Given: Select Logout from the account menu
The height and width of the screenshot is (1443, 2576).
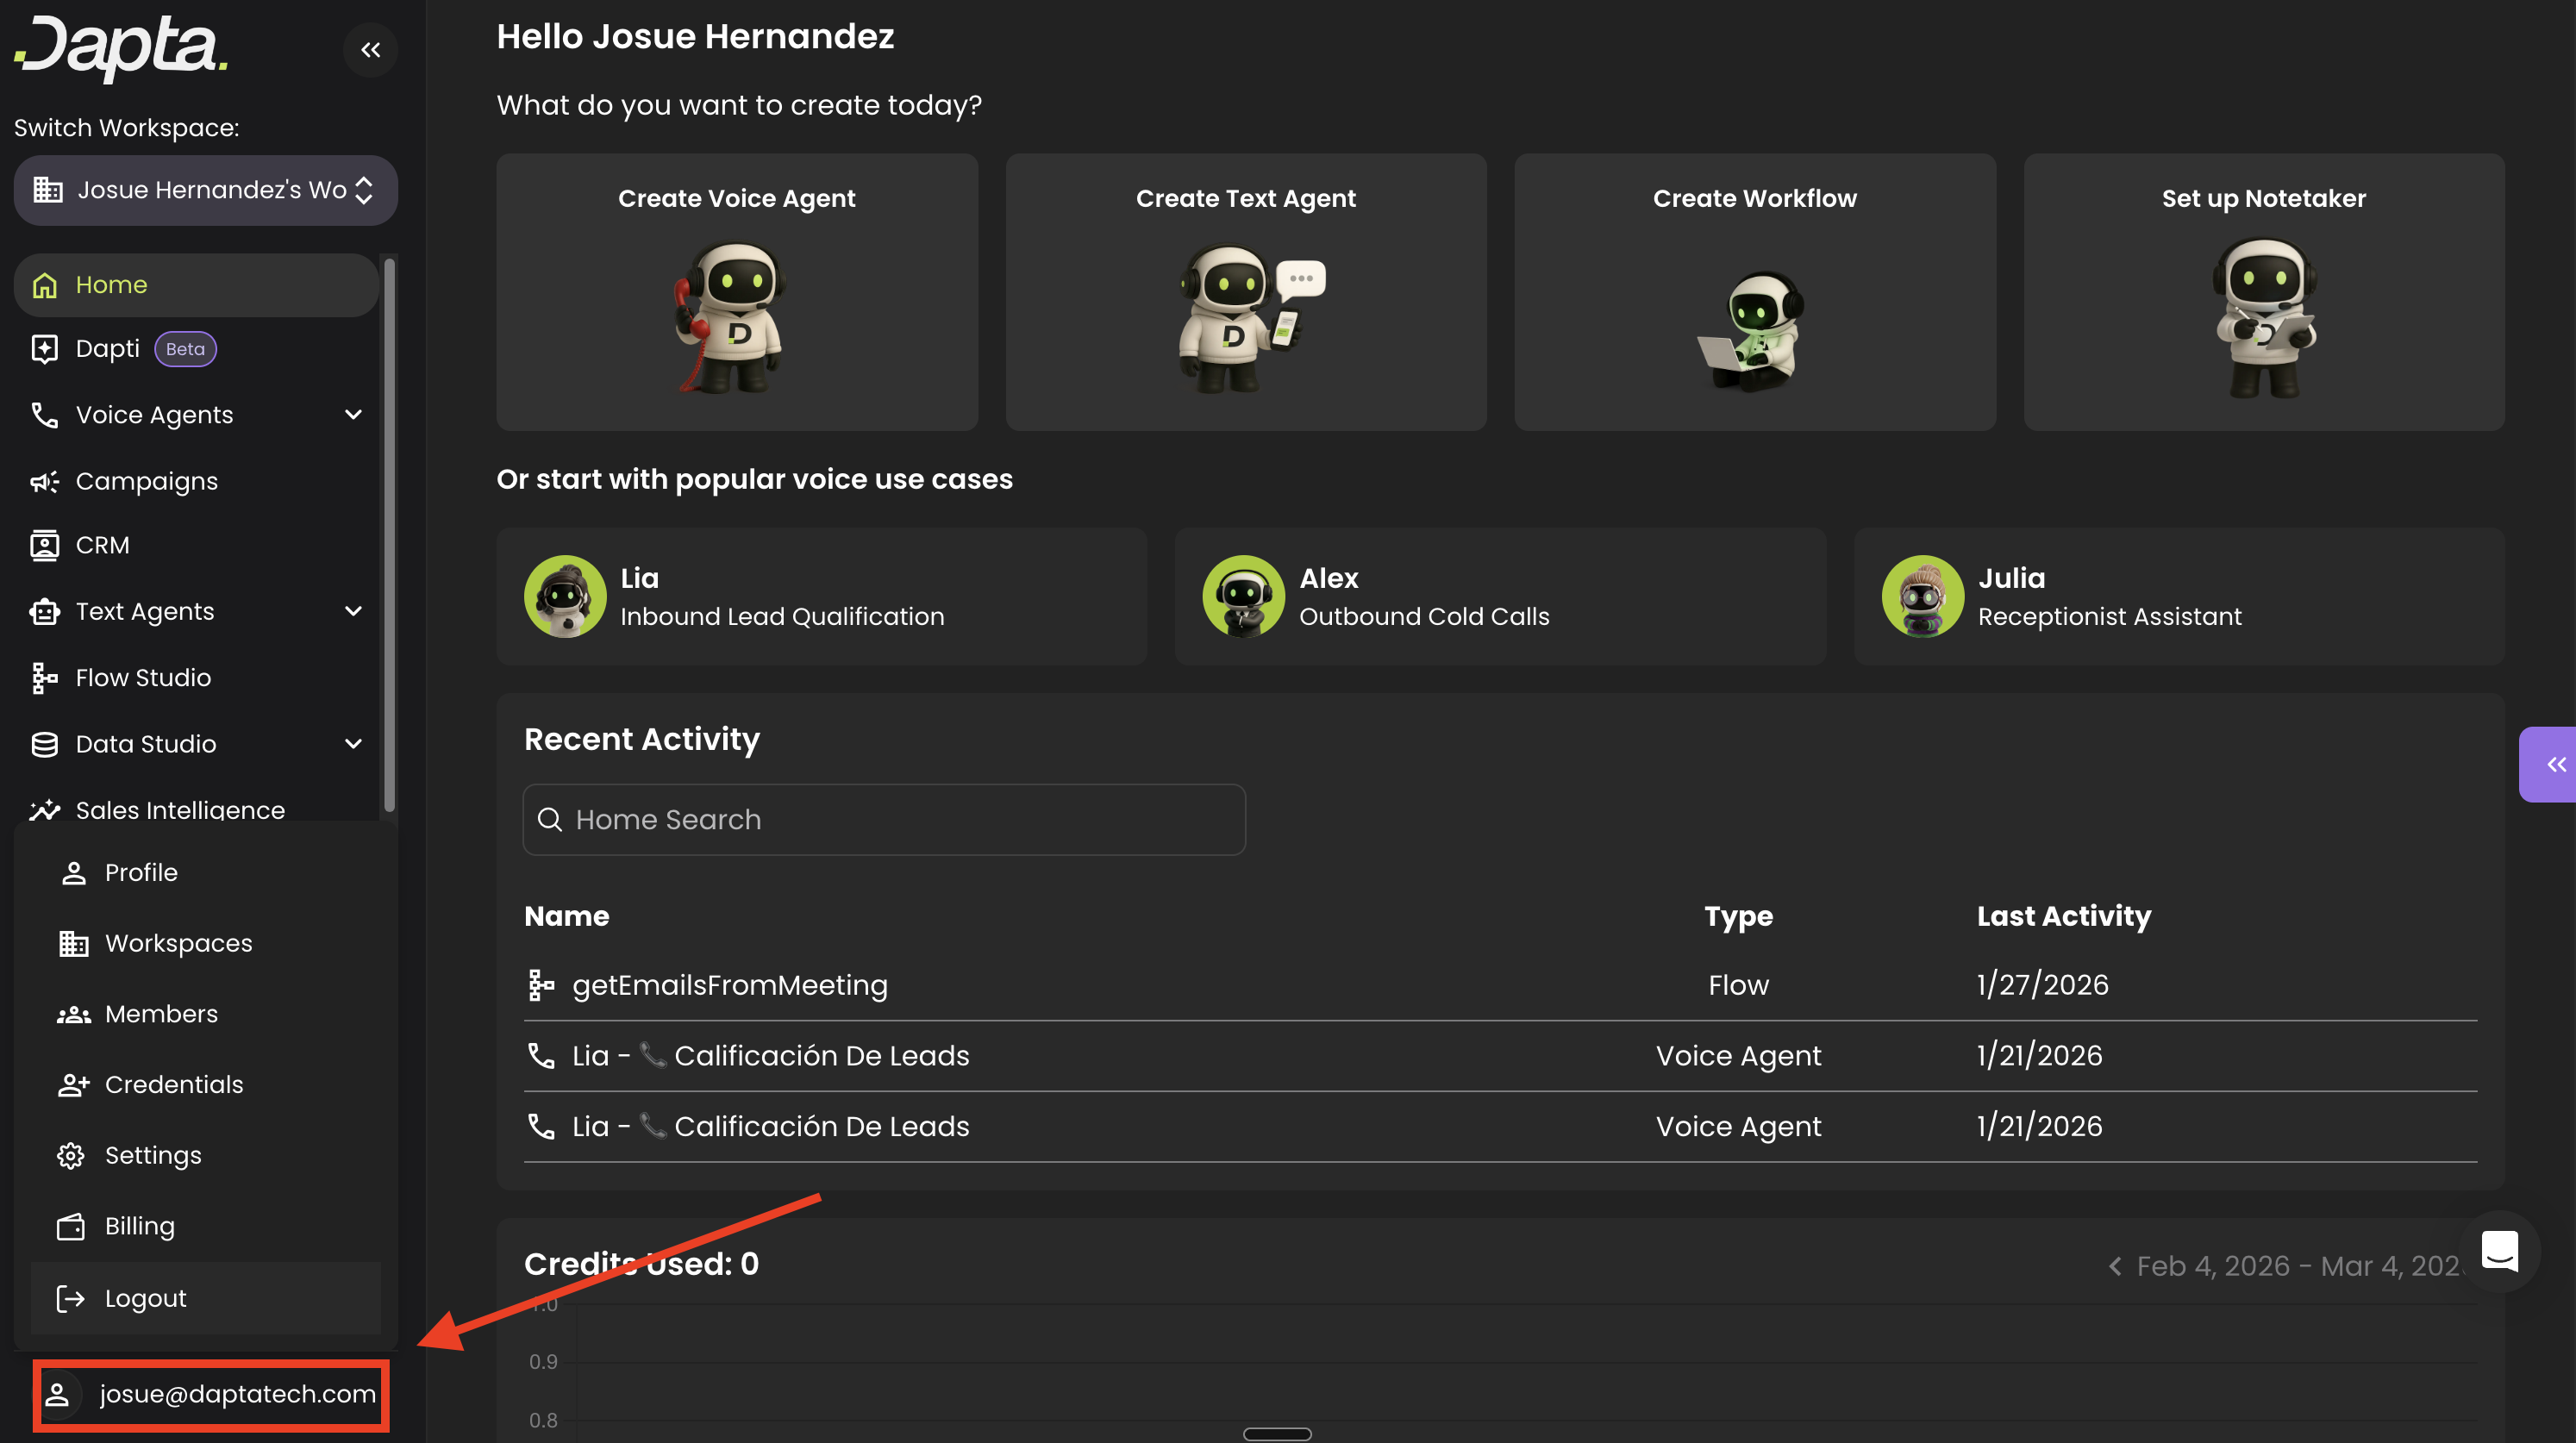Looking at the screenshot, I should (145, 1298).
